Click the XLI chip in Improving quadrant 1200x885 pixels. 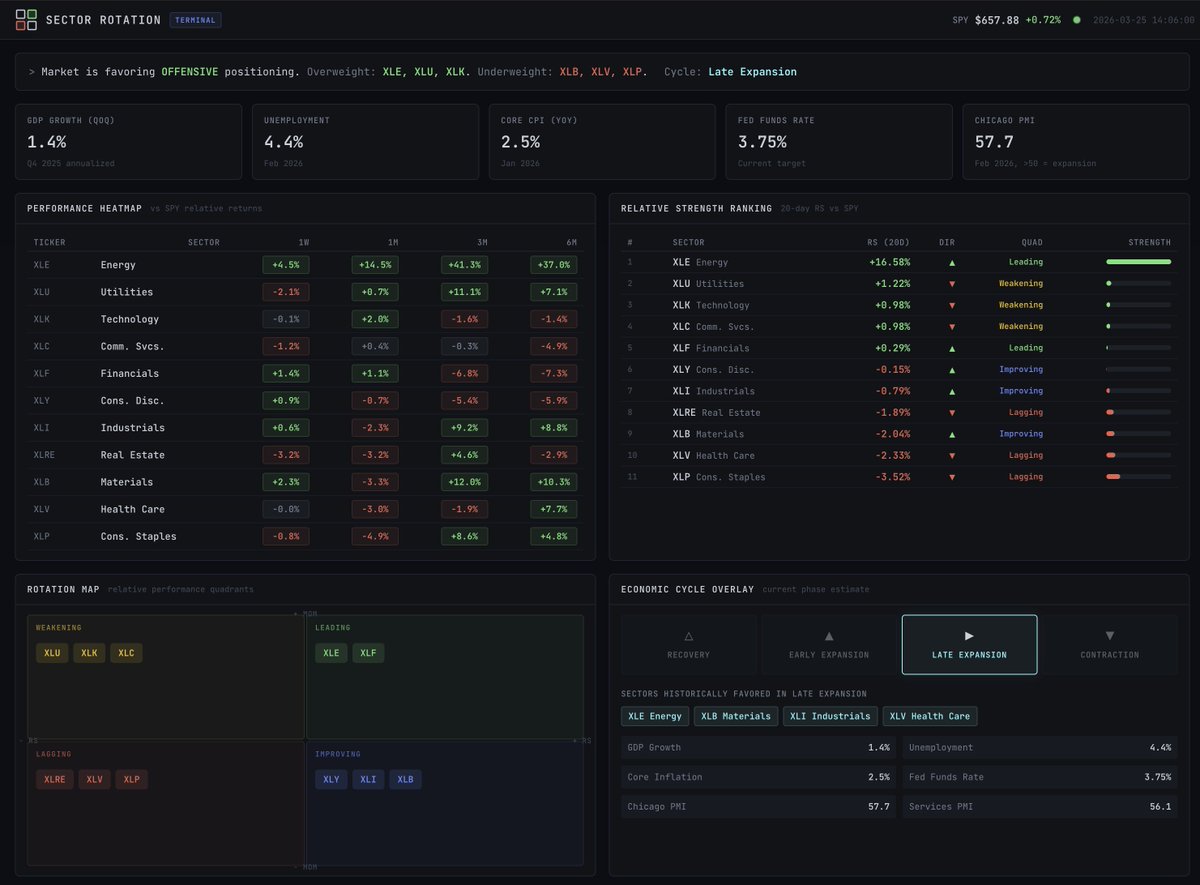(x=368, y=779)
